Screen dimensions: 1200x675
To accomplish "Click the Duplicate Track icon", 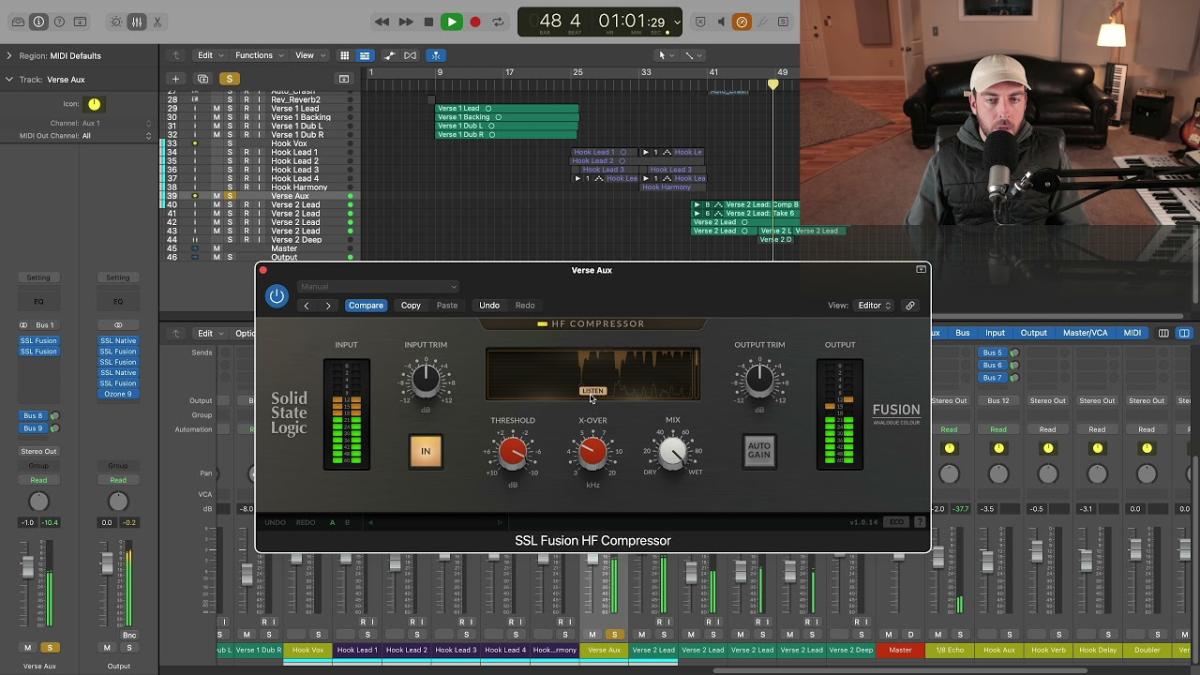I will 203,78.
